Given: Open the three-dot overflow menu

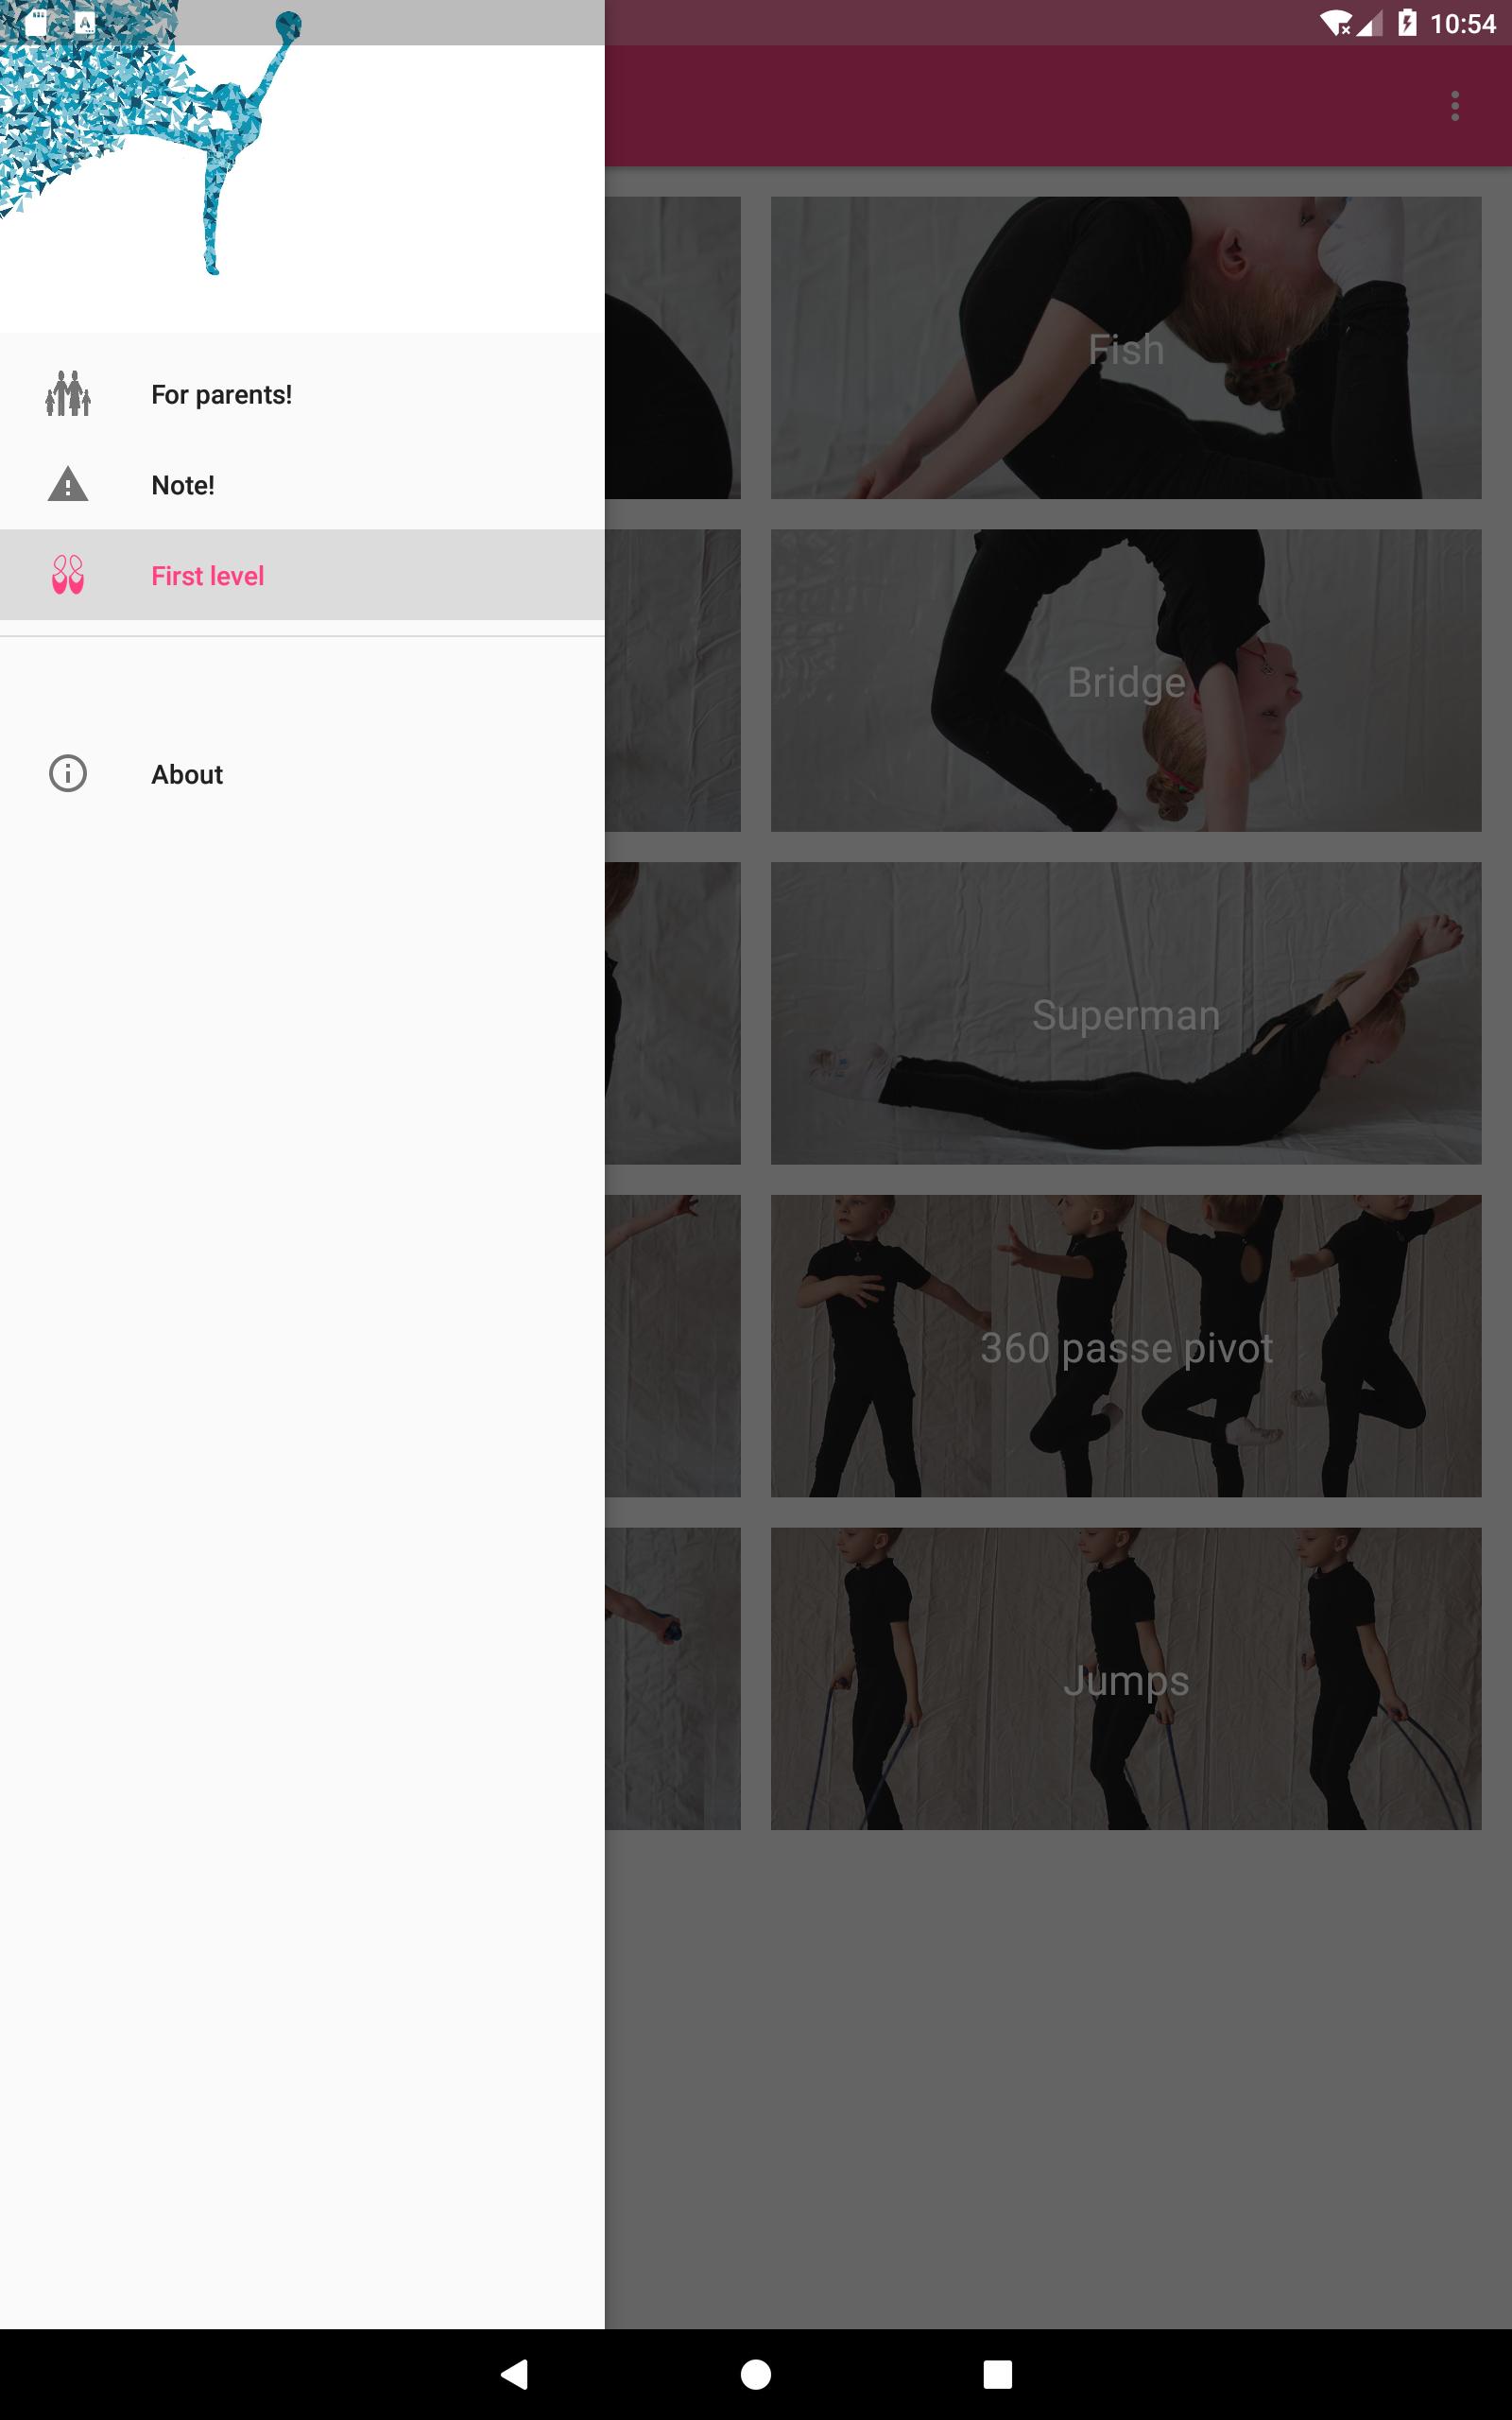Looking at the screenshot, I should coord(1455,106).
